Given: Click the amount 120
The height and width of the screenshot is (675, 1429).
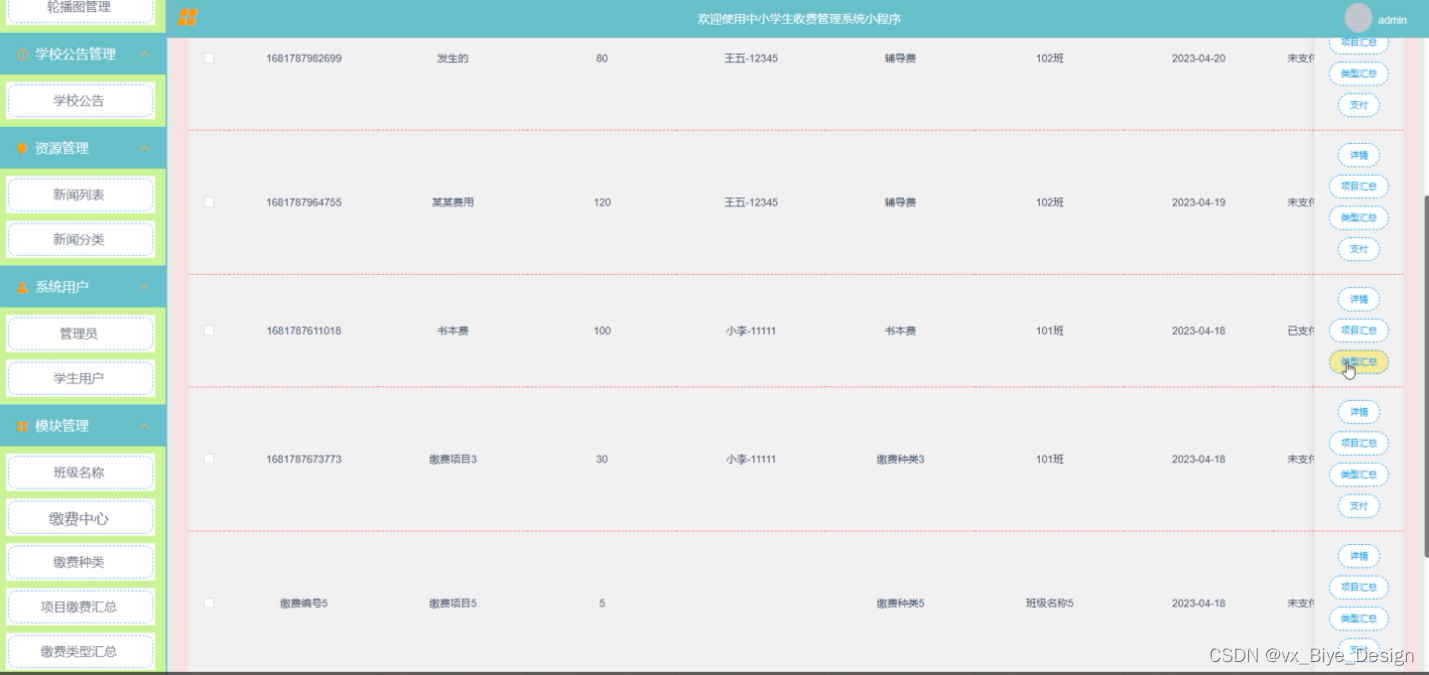Looking at the screenshot, I should (x=602, y=202).
